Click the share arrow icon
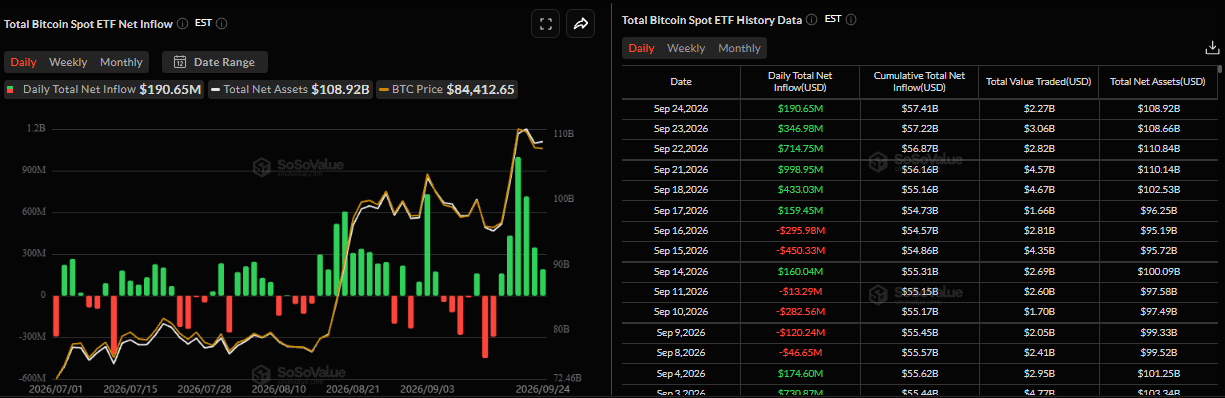Viewport: 1225px width, 398px height. [580, 25]
